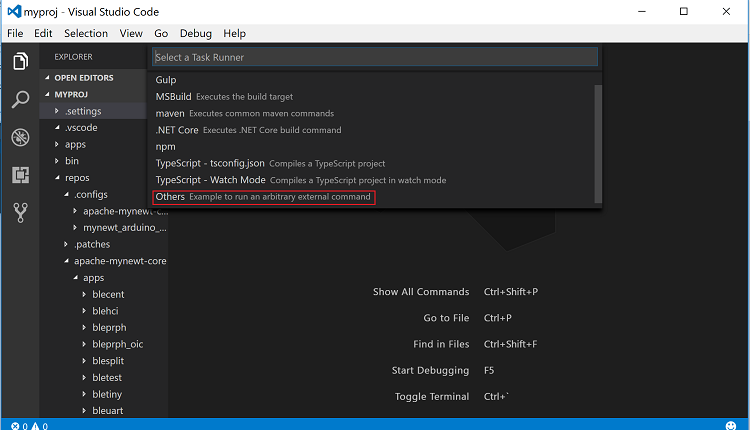750x430 pixels.
Task: Open the Source Control git icon
Action: point(20,212)
